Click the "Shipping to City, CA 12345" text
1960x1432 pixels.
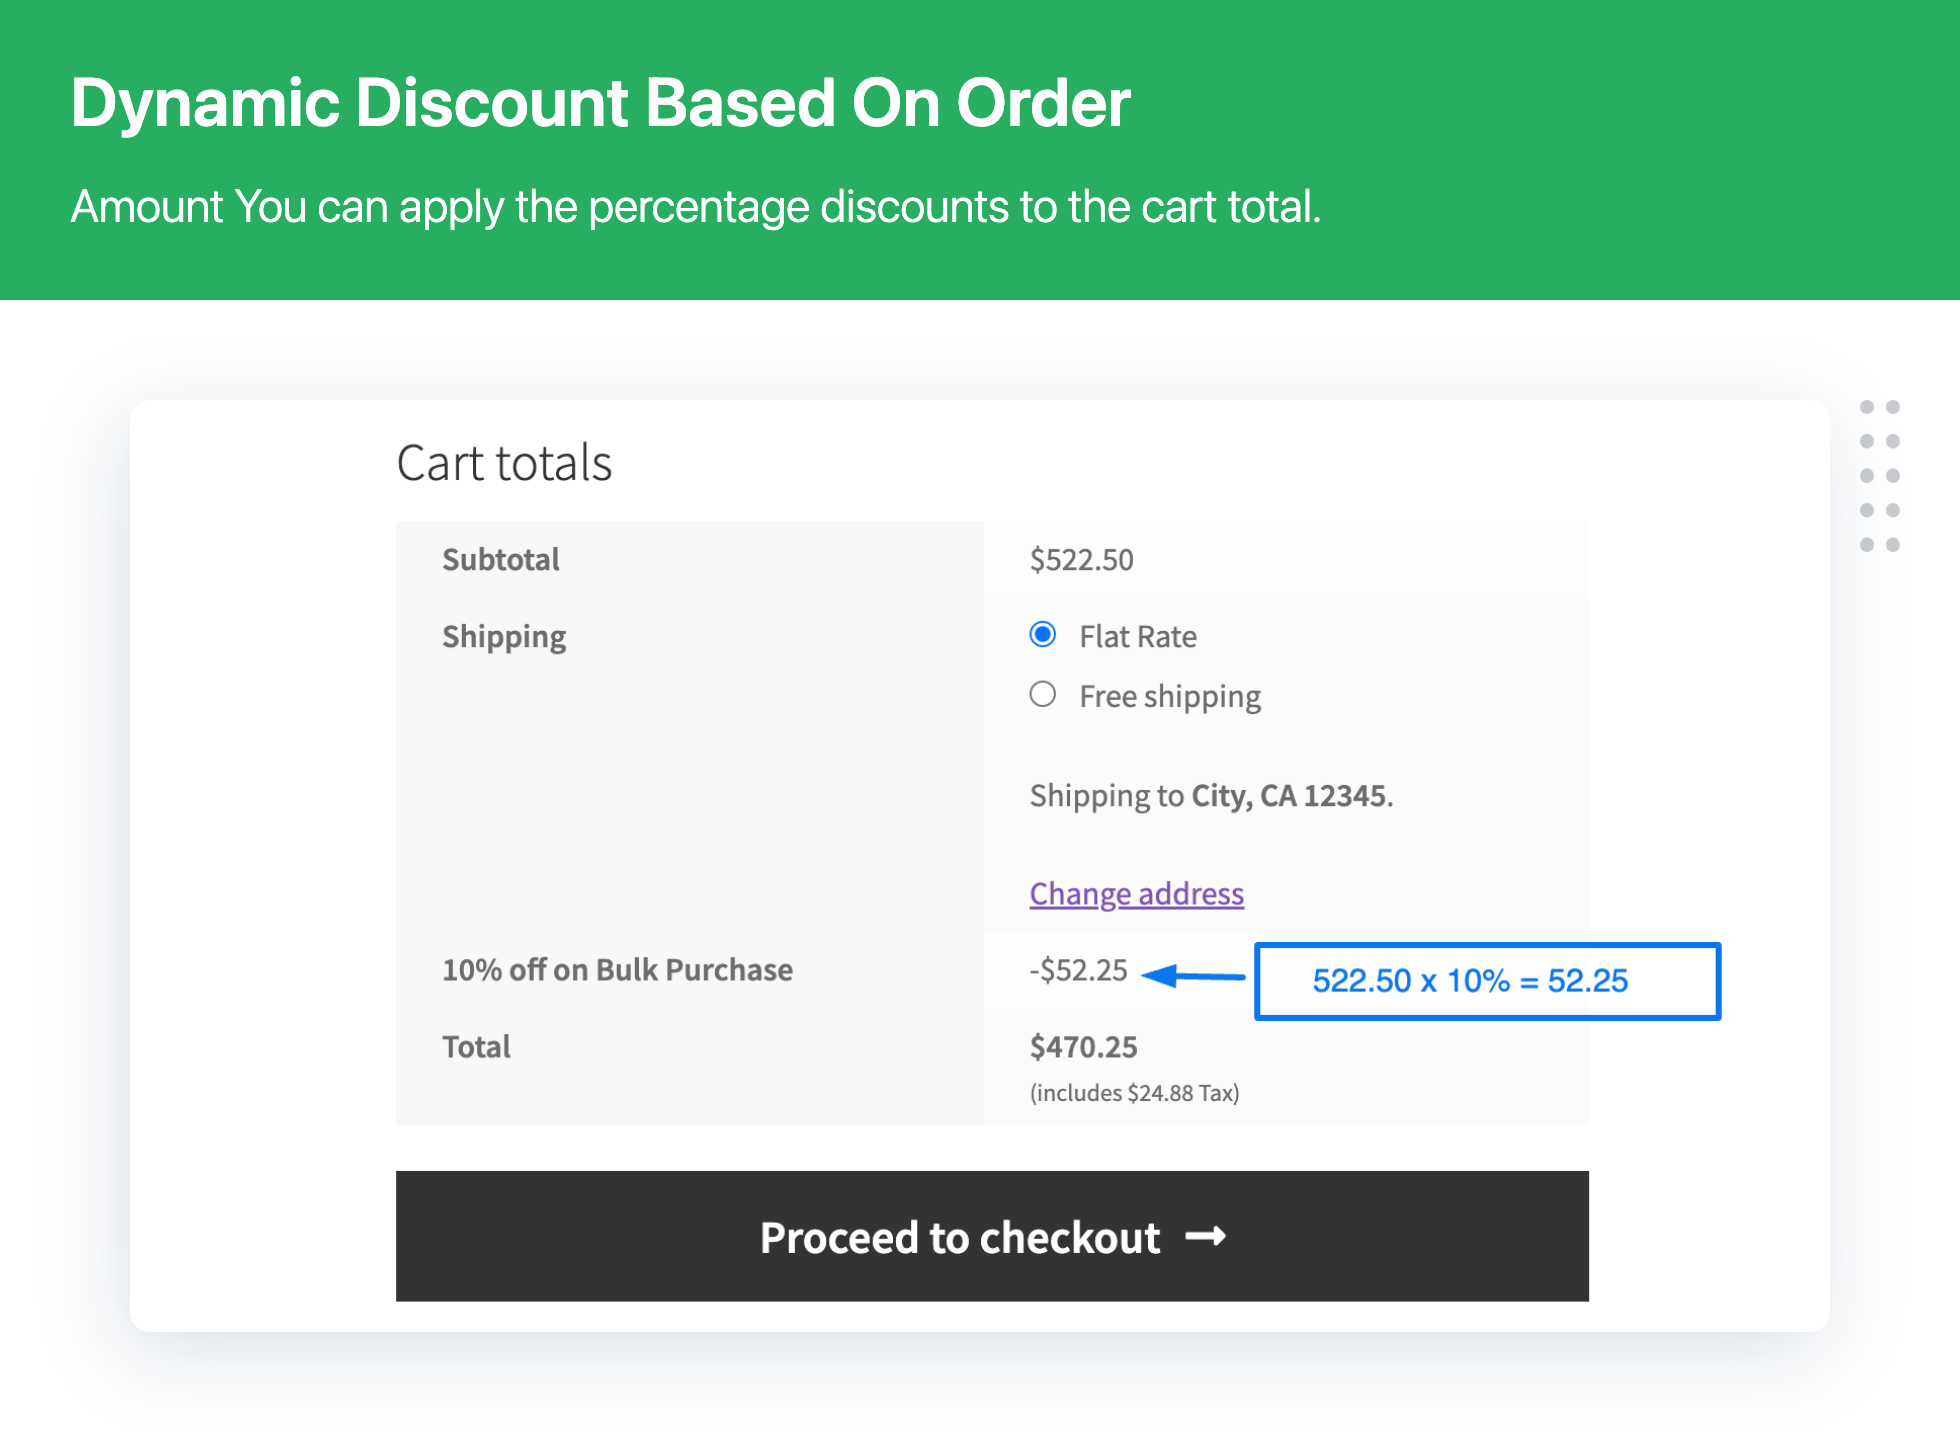(1211, 796)
